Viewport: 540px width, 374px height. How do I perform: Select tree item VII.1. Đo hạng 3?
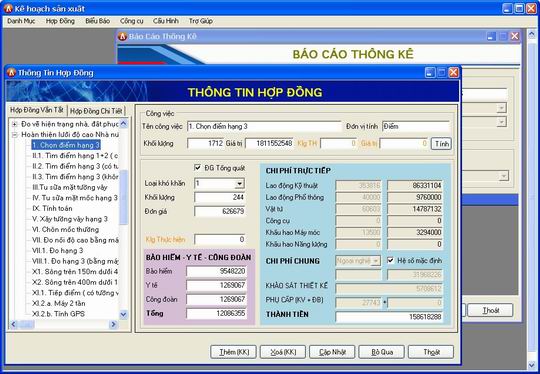(58, 250)
